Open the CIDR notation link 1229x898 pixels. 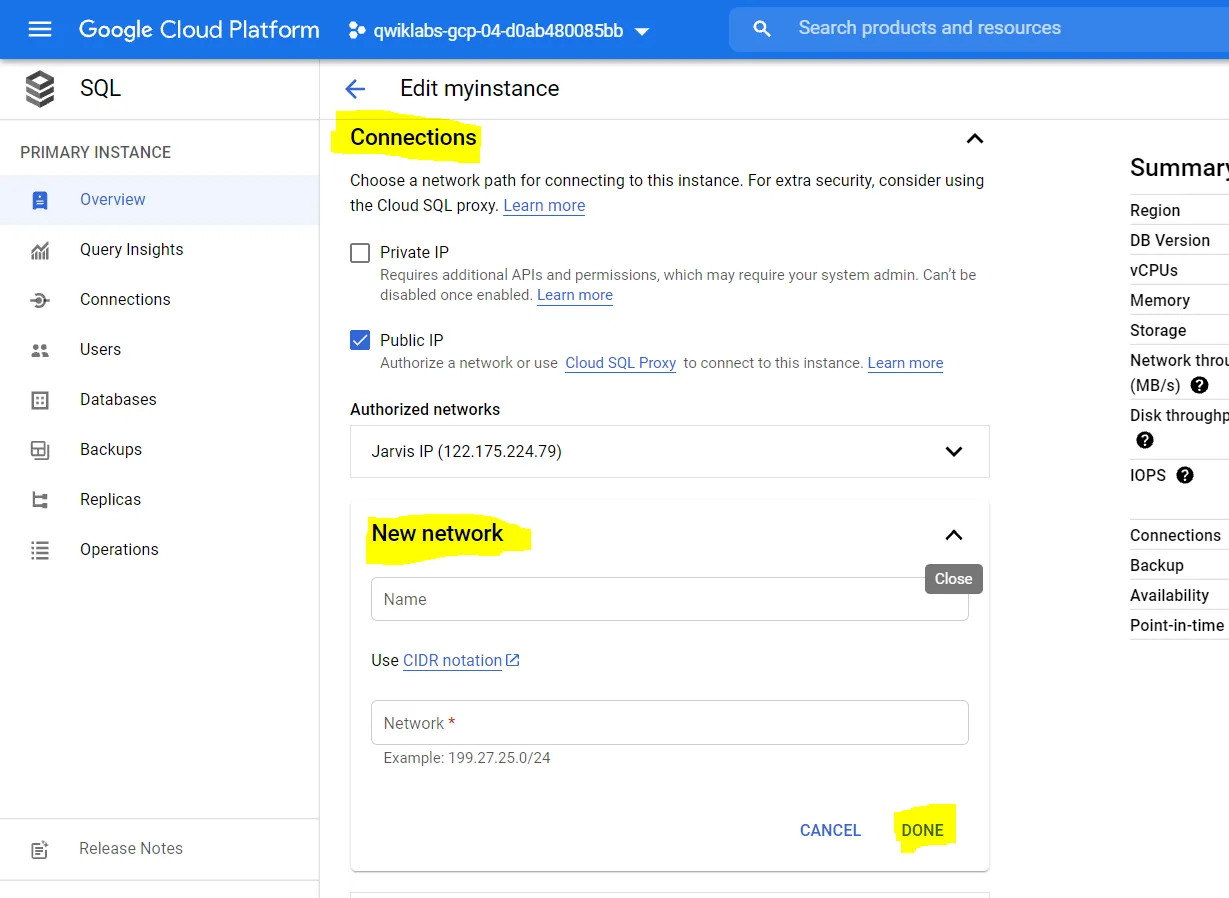point(453,661)
